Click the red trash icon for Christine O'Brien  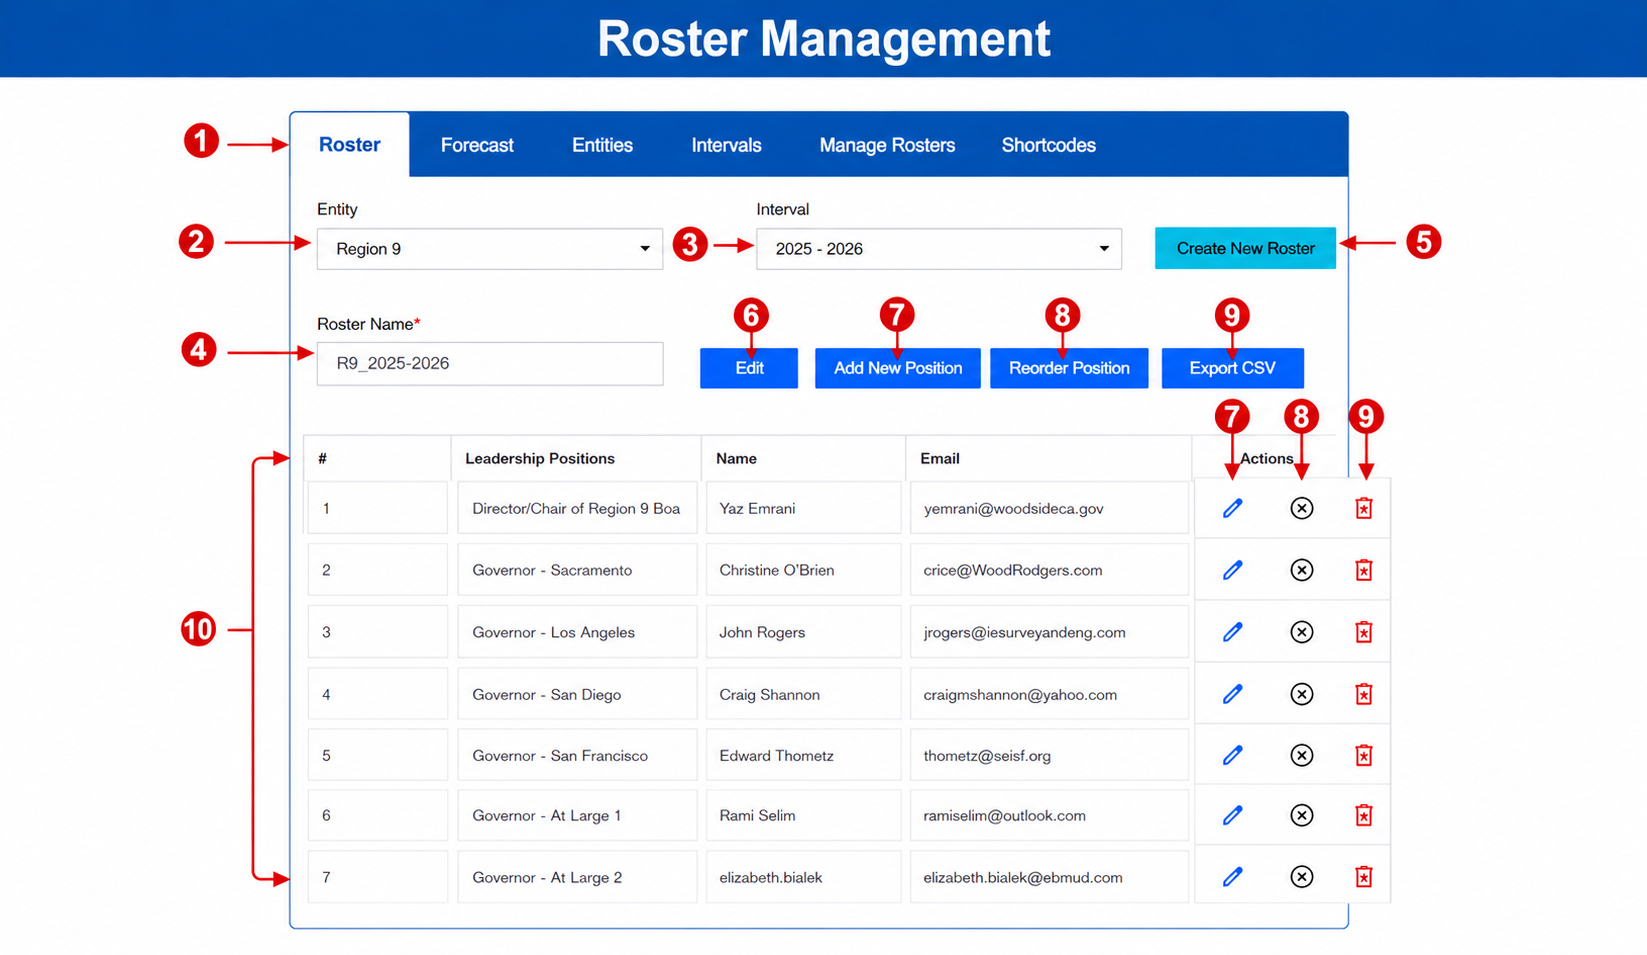[x=1364, y=570]
